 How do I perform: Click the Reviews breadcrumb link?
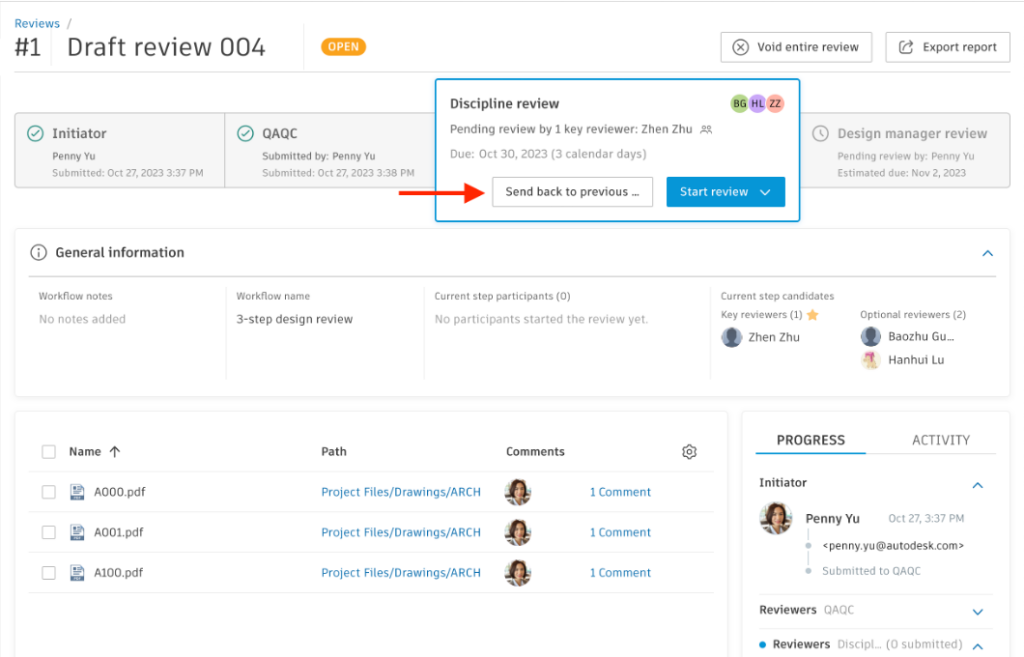click(37, 23)
